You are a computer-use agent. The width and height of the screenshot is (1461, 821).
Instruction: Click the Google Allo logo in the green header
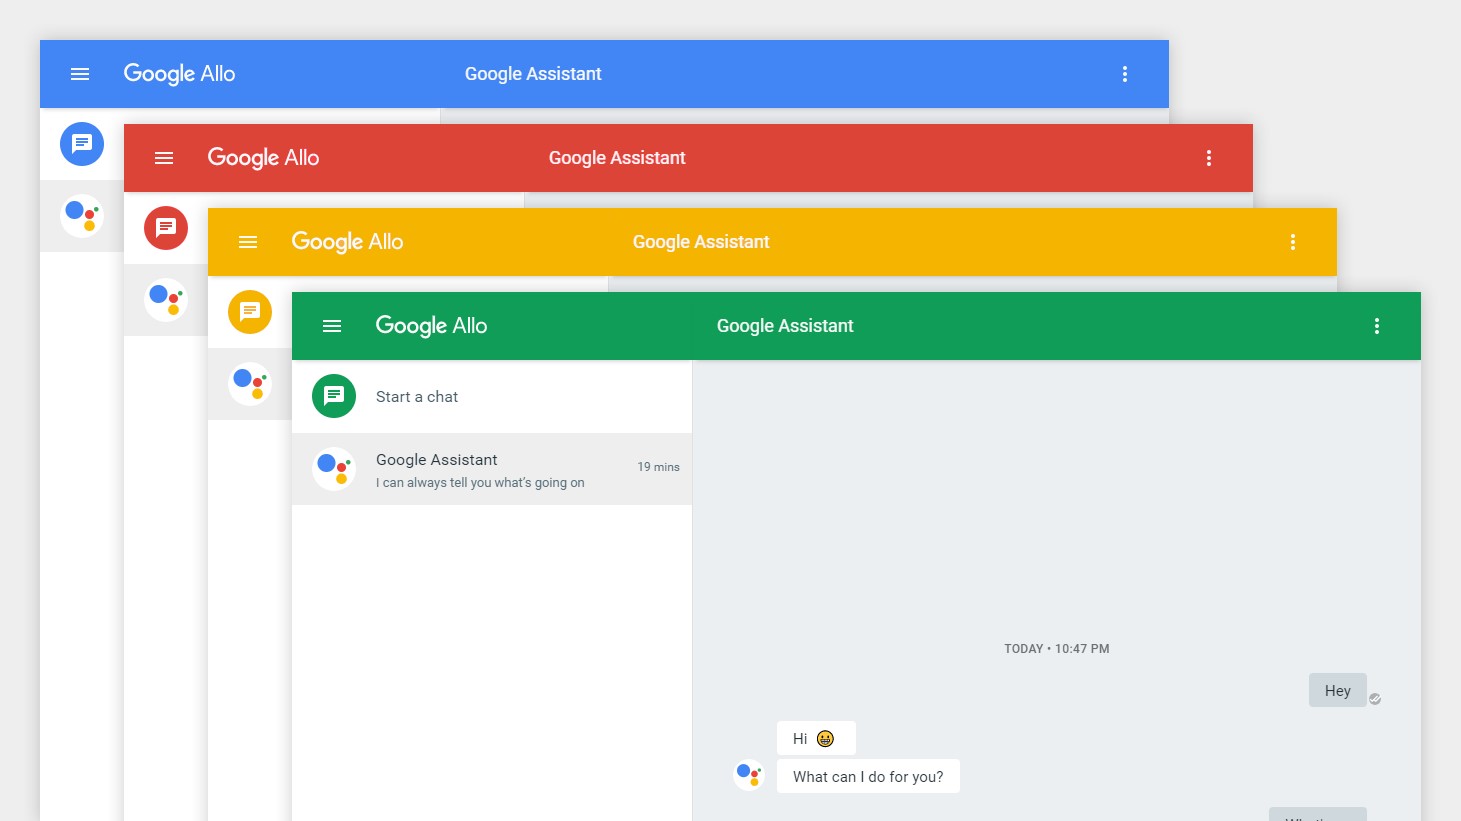pos(431,326)
